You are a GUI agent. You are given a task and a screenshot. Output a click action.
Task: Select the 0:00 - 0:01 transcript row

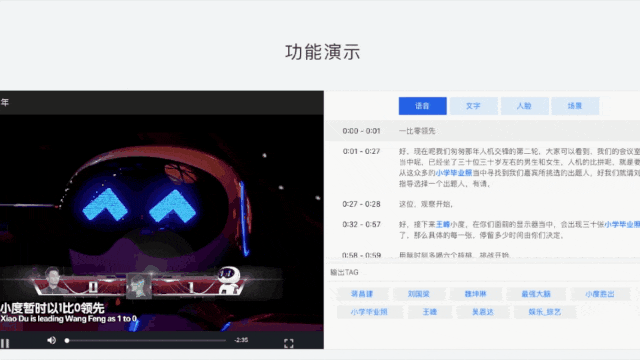pos(482,131)
